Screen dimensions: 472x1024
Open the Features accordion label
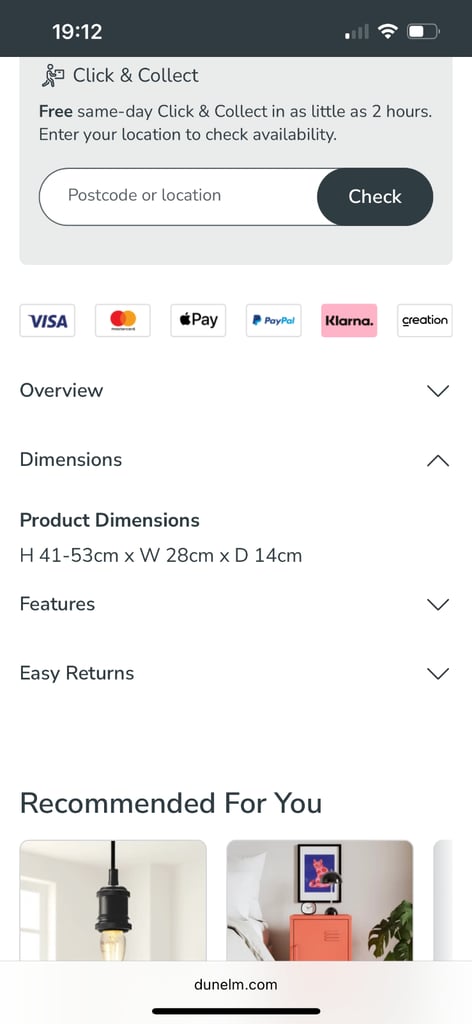(x=57, y=603)
